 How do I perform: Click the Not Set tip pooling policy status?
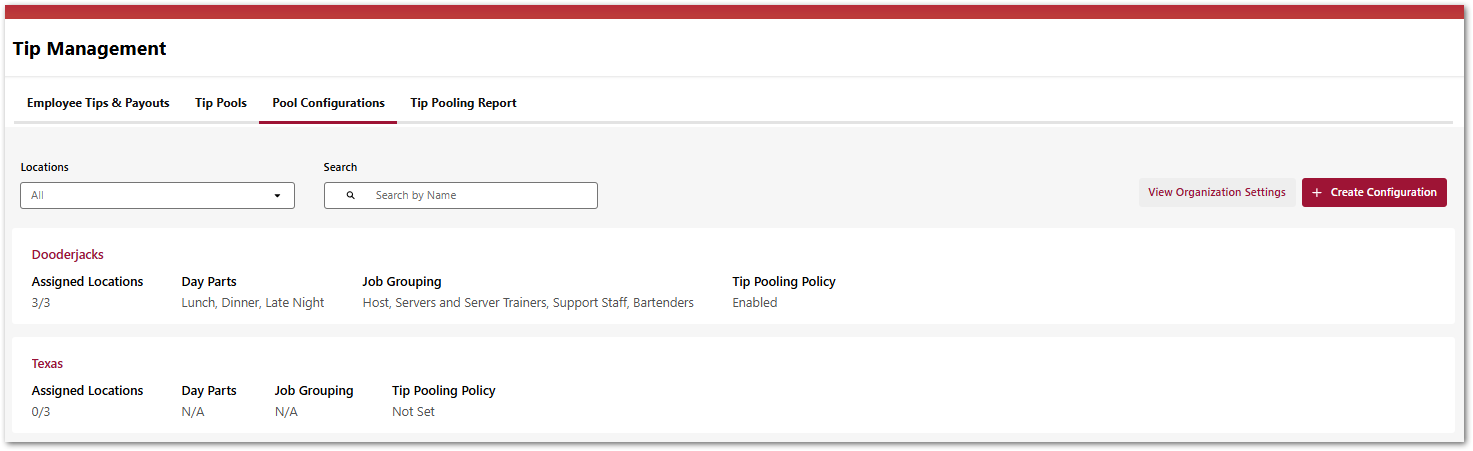pos(413,412)
